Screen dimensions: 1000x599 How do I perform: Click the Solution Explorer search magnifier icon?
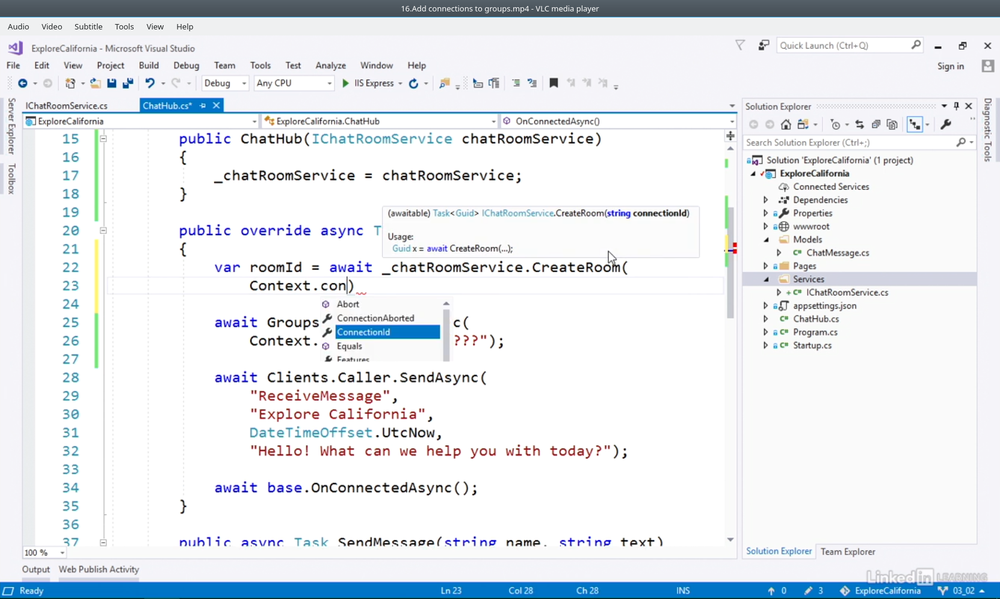point(960,142)
